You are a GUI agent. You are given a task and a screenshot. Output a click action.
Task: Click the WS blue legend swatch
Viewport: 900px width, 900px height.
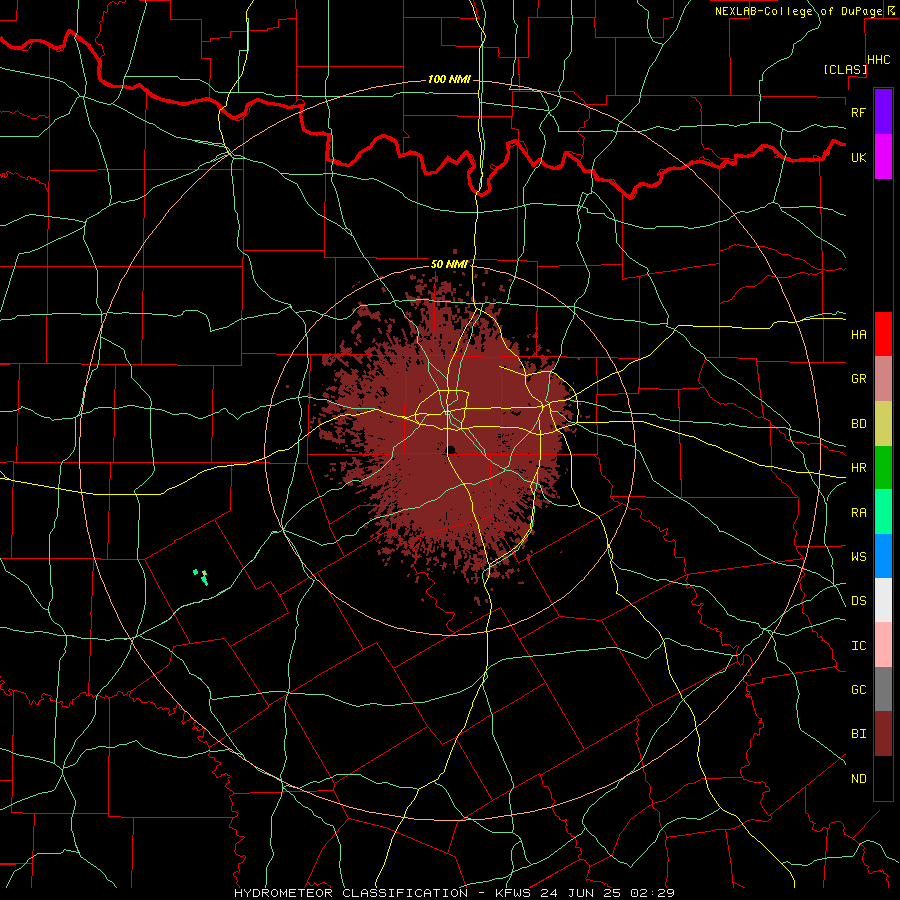[883, 556]
